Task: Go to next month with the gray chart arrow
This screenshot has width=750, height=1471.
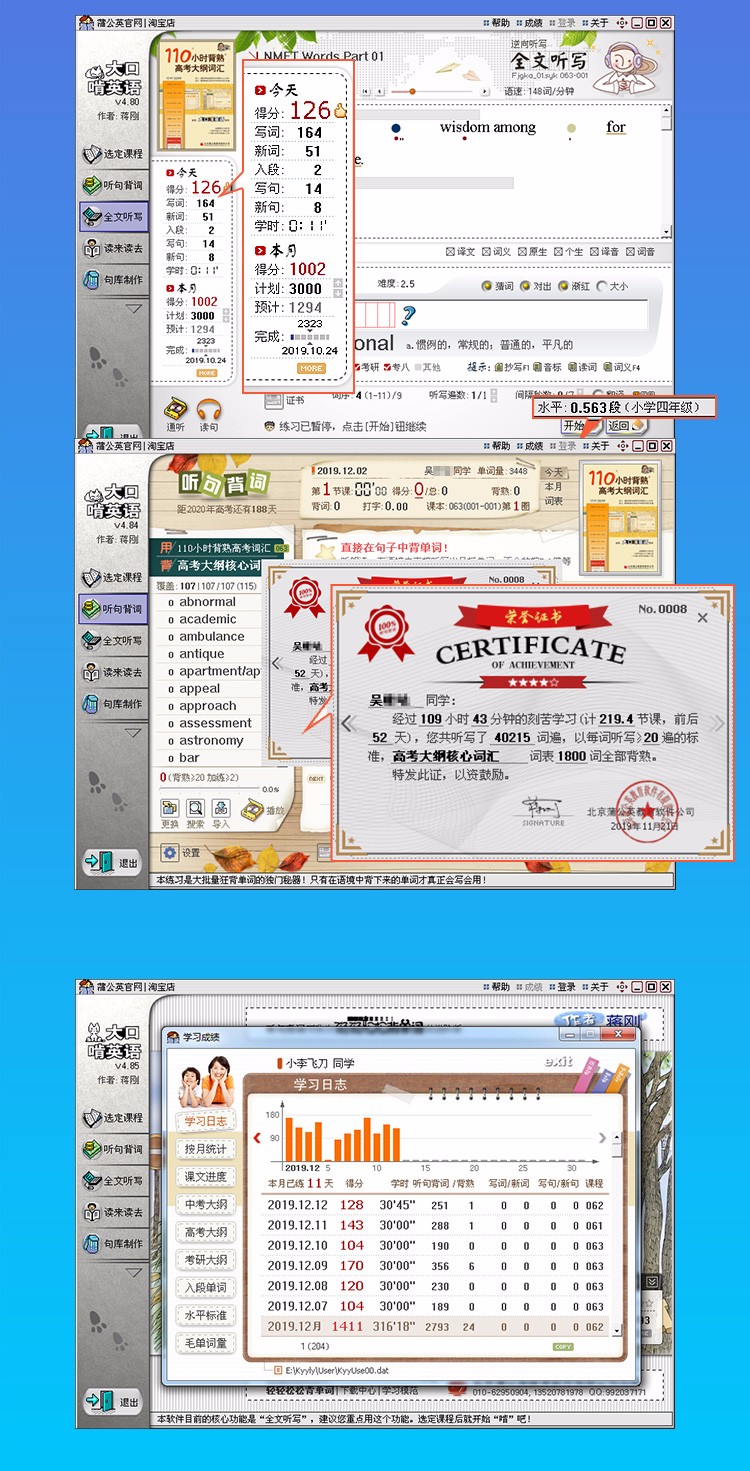Action: (602, 1137)
